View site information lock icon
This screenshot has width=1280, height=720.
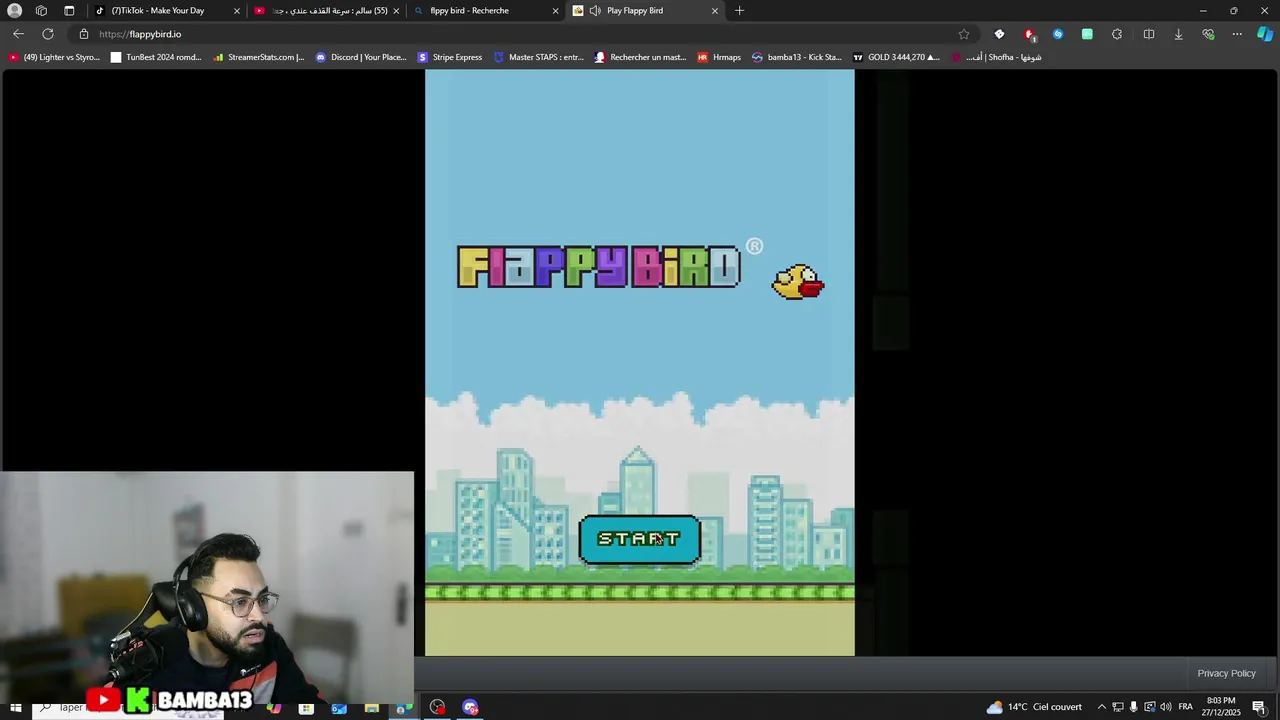84,34
